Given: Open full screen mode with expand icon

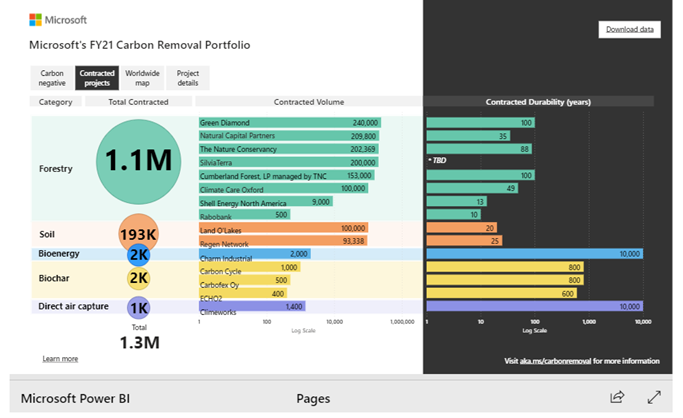Looking at the screenshot, I should point(654,397).
